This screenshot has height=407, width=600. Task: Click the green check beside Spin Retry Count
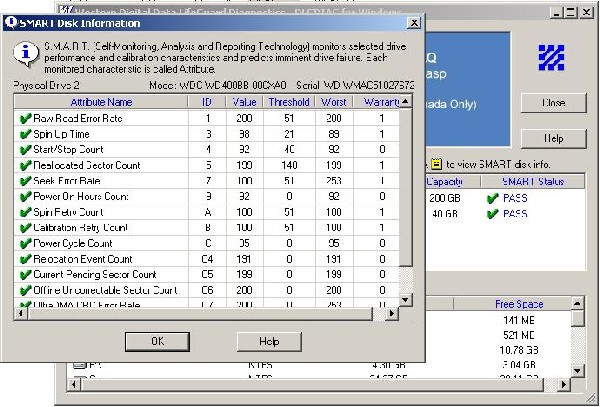pos(25,212)
